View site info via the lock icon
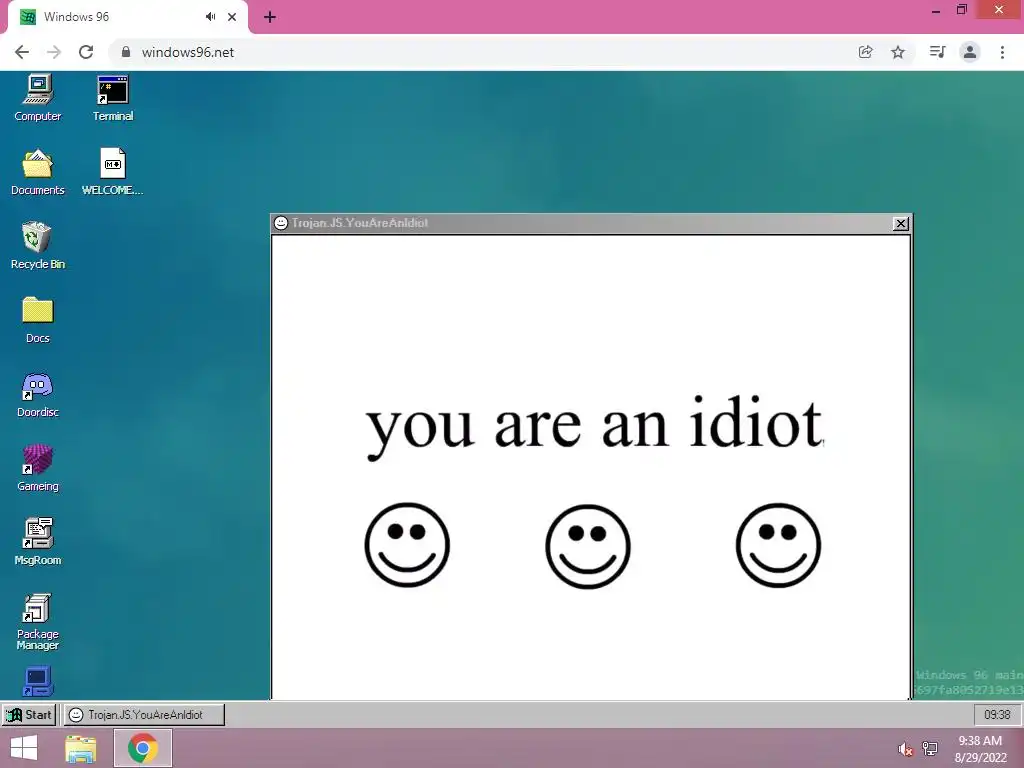 [126, 52]
